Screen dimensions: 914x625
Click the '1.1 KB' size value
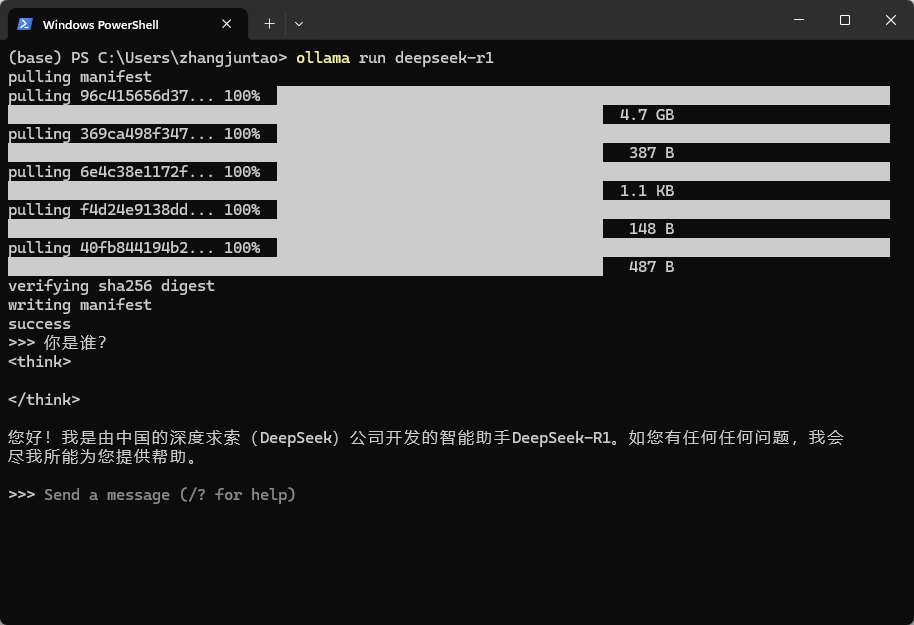[647, 191]
